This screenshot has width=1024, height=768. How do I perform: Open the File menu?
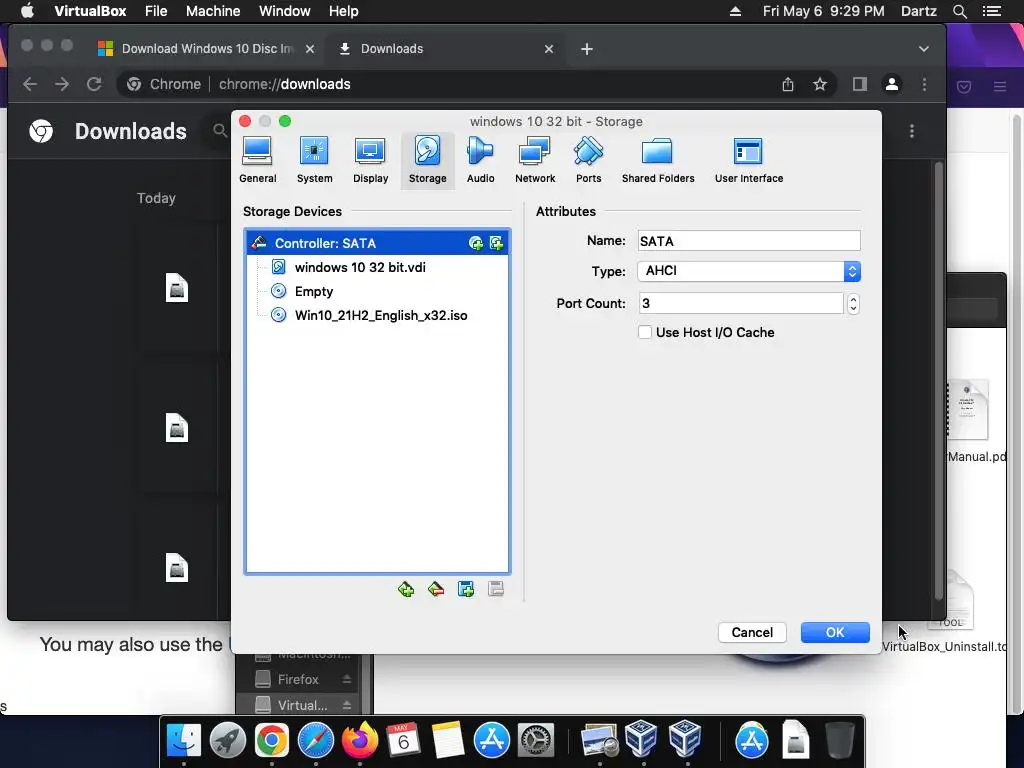pos(156,11)
